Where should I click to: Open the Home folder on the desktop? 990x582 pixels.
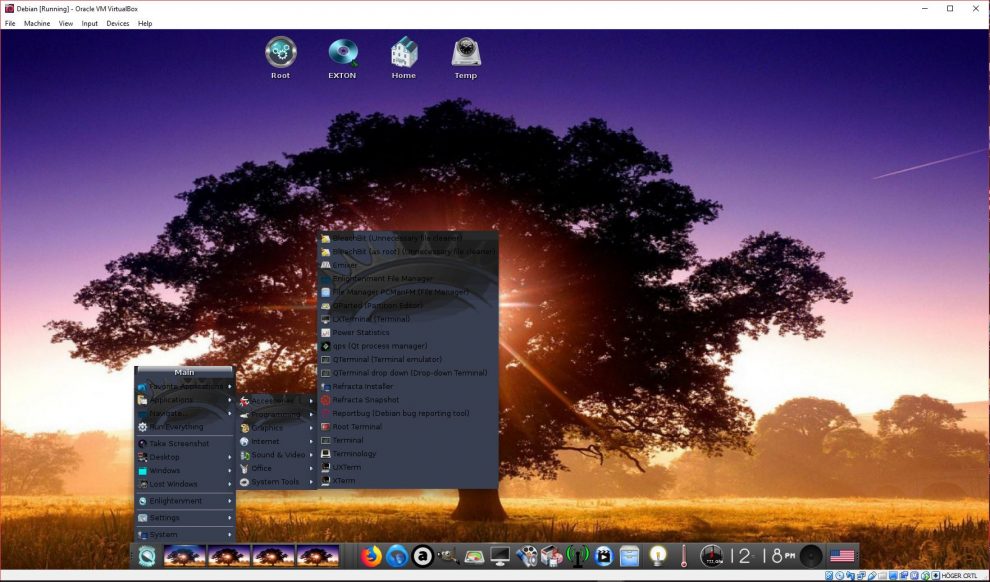coord(403,55)
